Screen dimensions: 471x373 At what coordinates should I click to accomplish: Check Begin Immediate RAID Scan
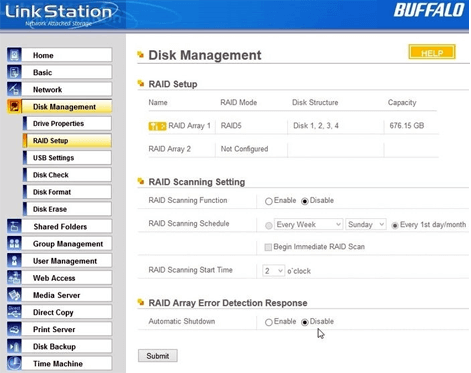(x=268, y=247)
